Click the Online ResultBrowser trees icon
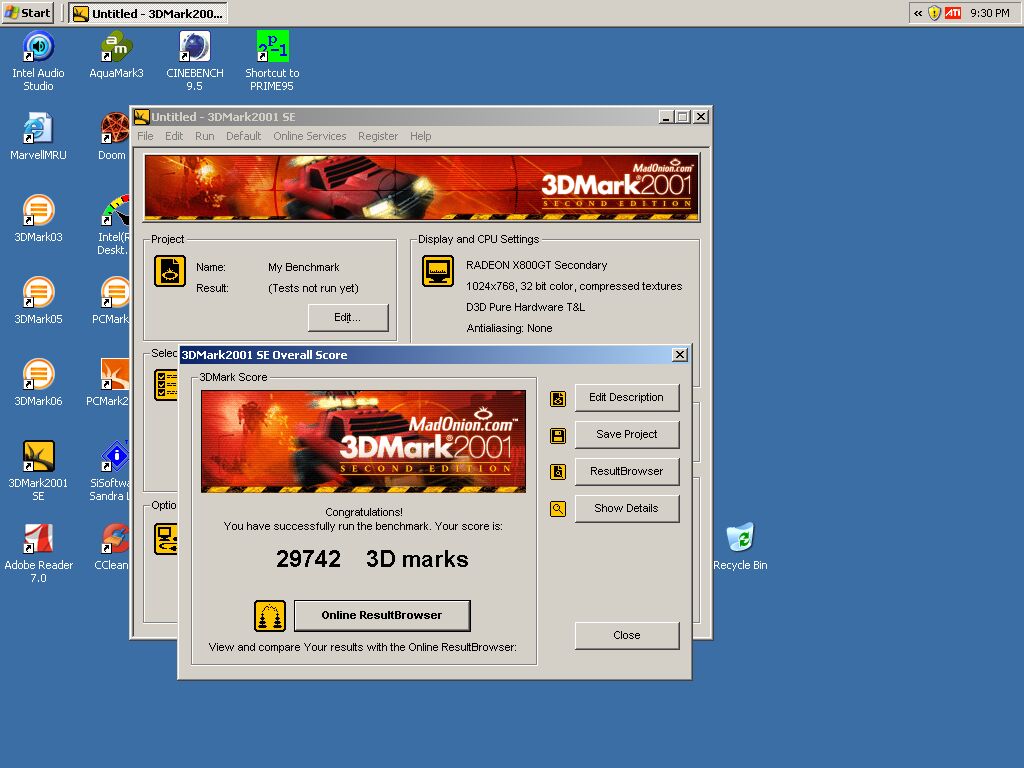Screen dimensions: 1024x768 270,616
